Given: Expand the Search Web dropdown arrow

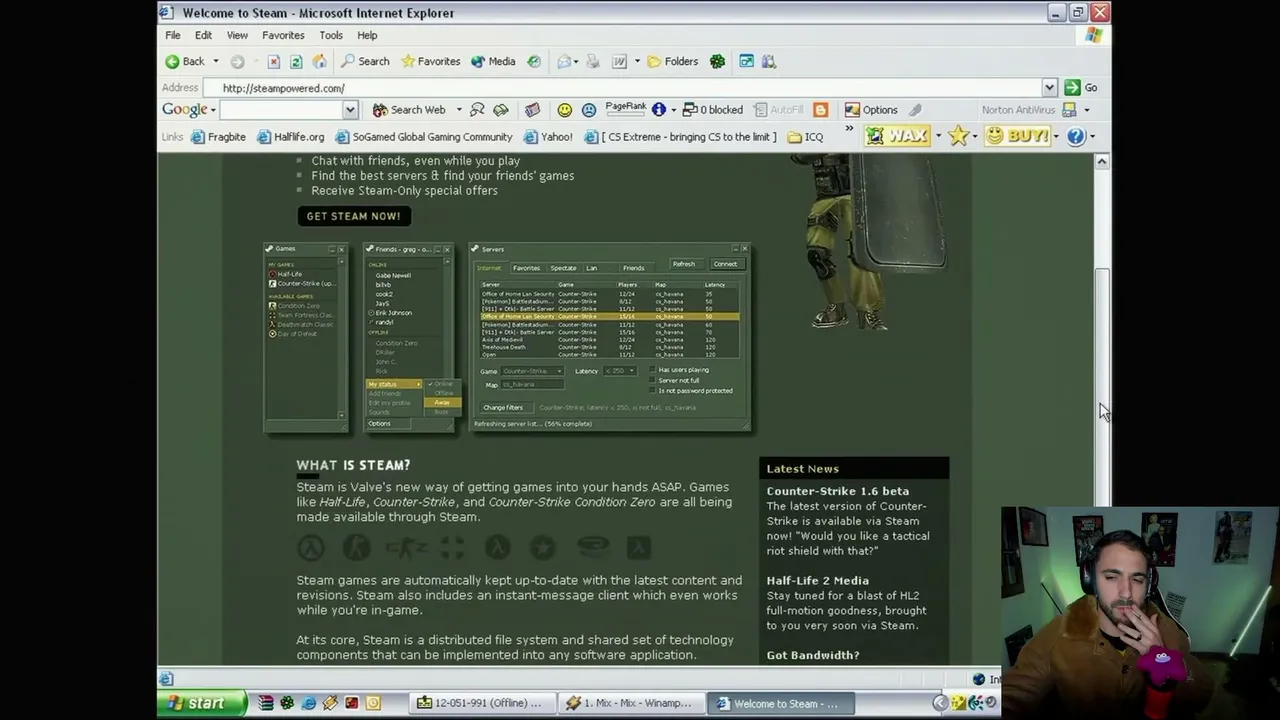Looking at the screenshot, I should pos(459,110).
